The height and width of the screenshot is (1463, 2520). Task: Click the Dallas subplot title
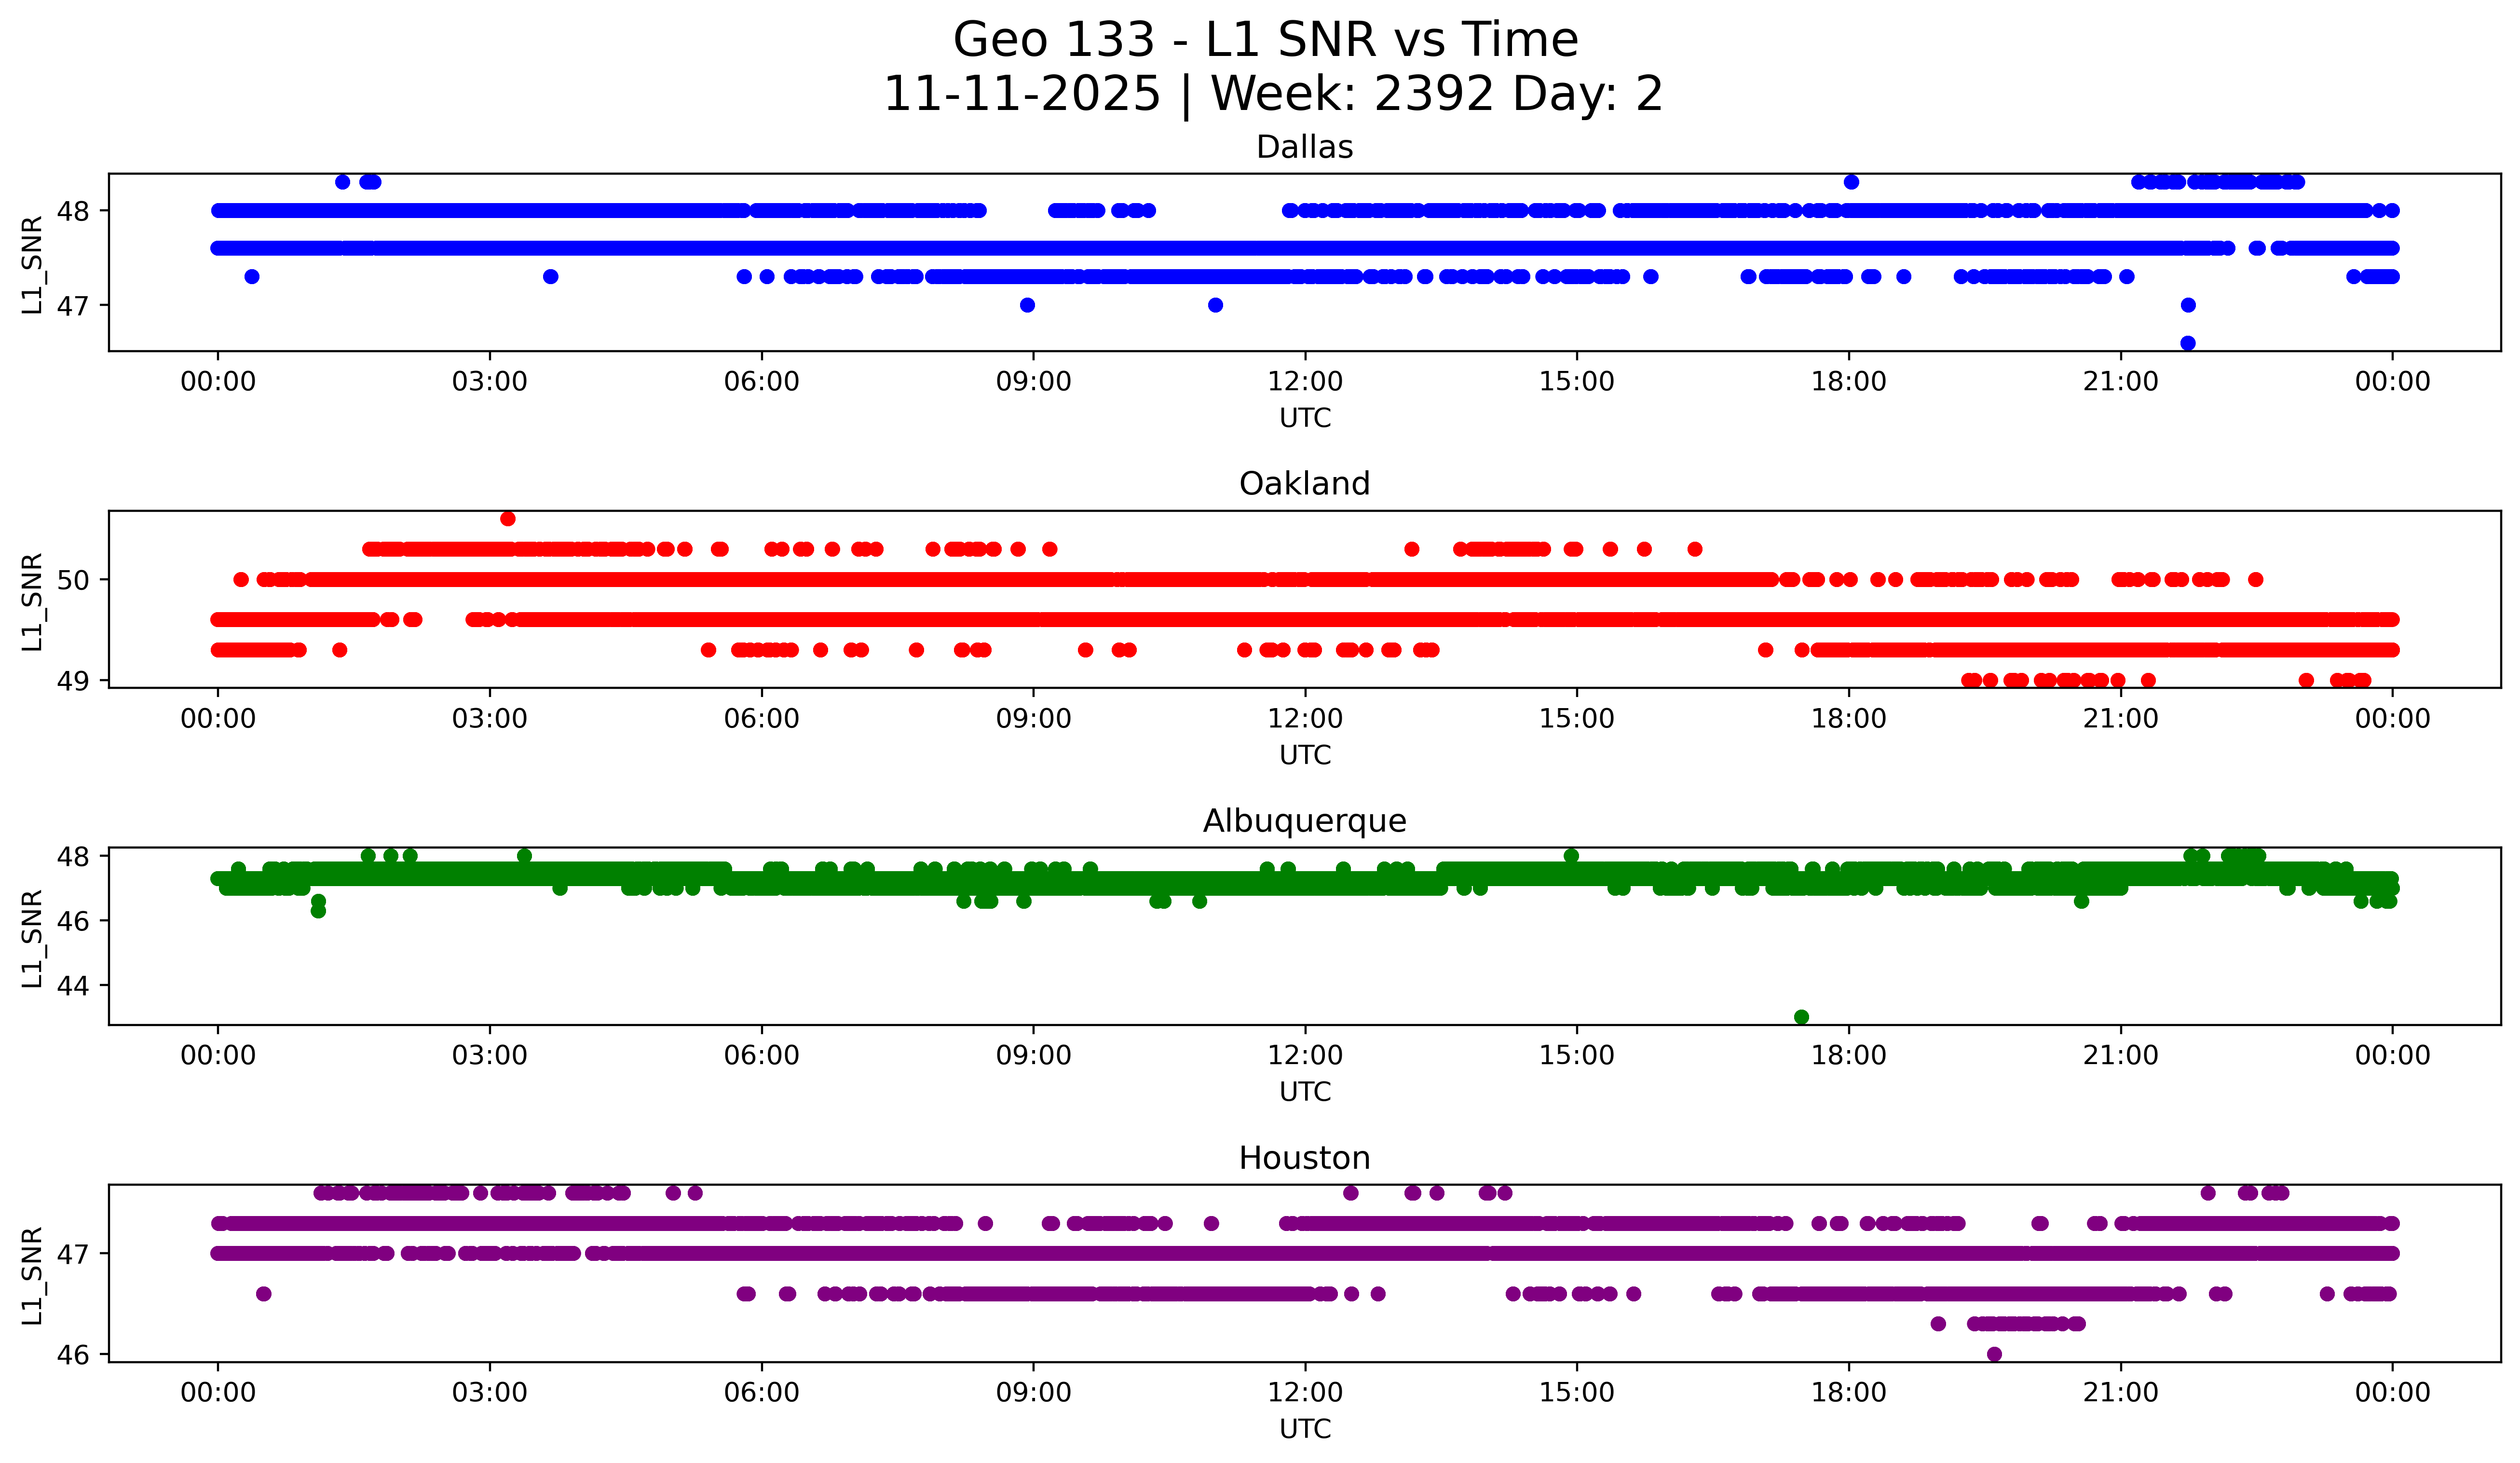coord(1304,148)
